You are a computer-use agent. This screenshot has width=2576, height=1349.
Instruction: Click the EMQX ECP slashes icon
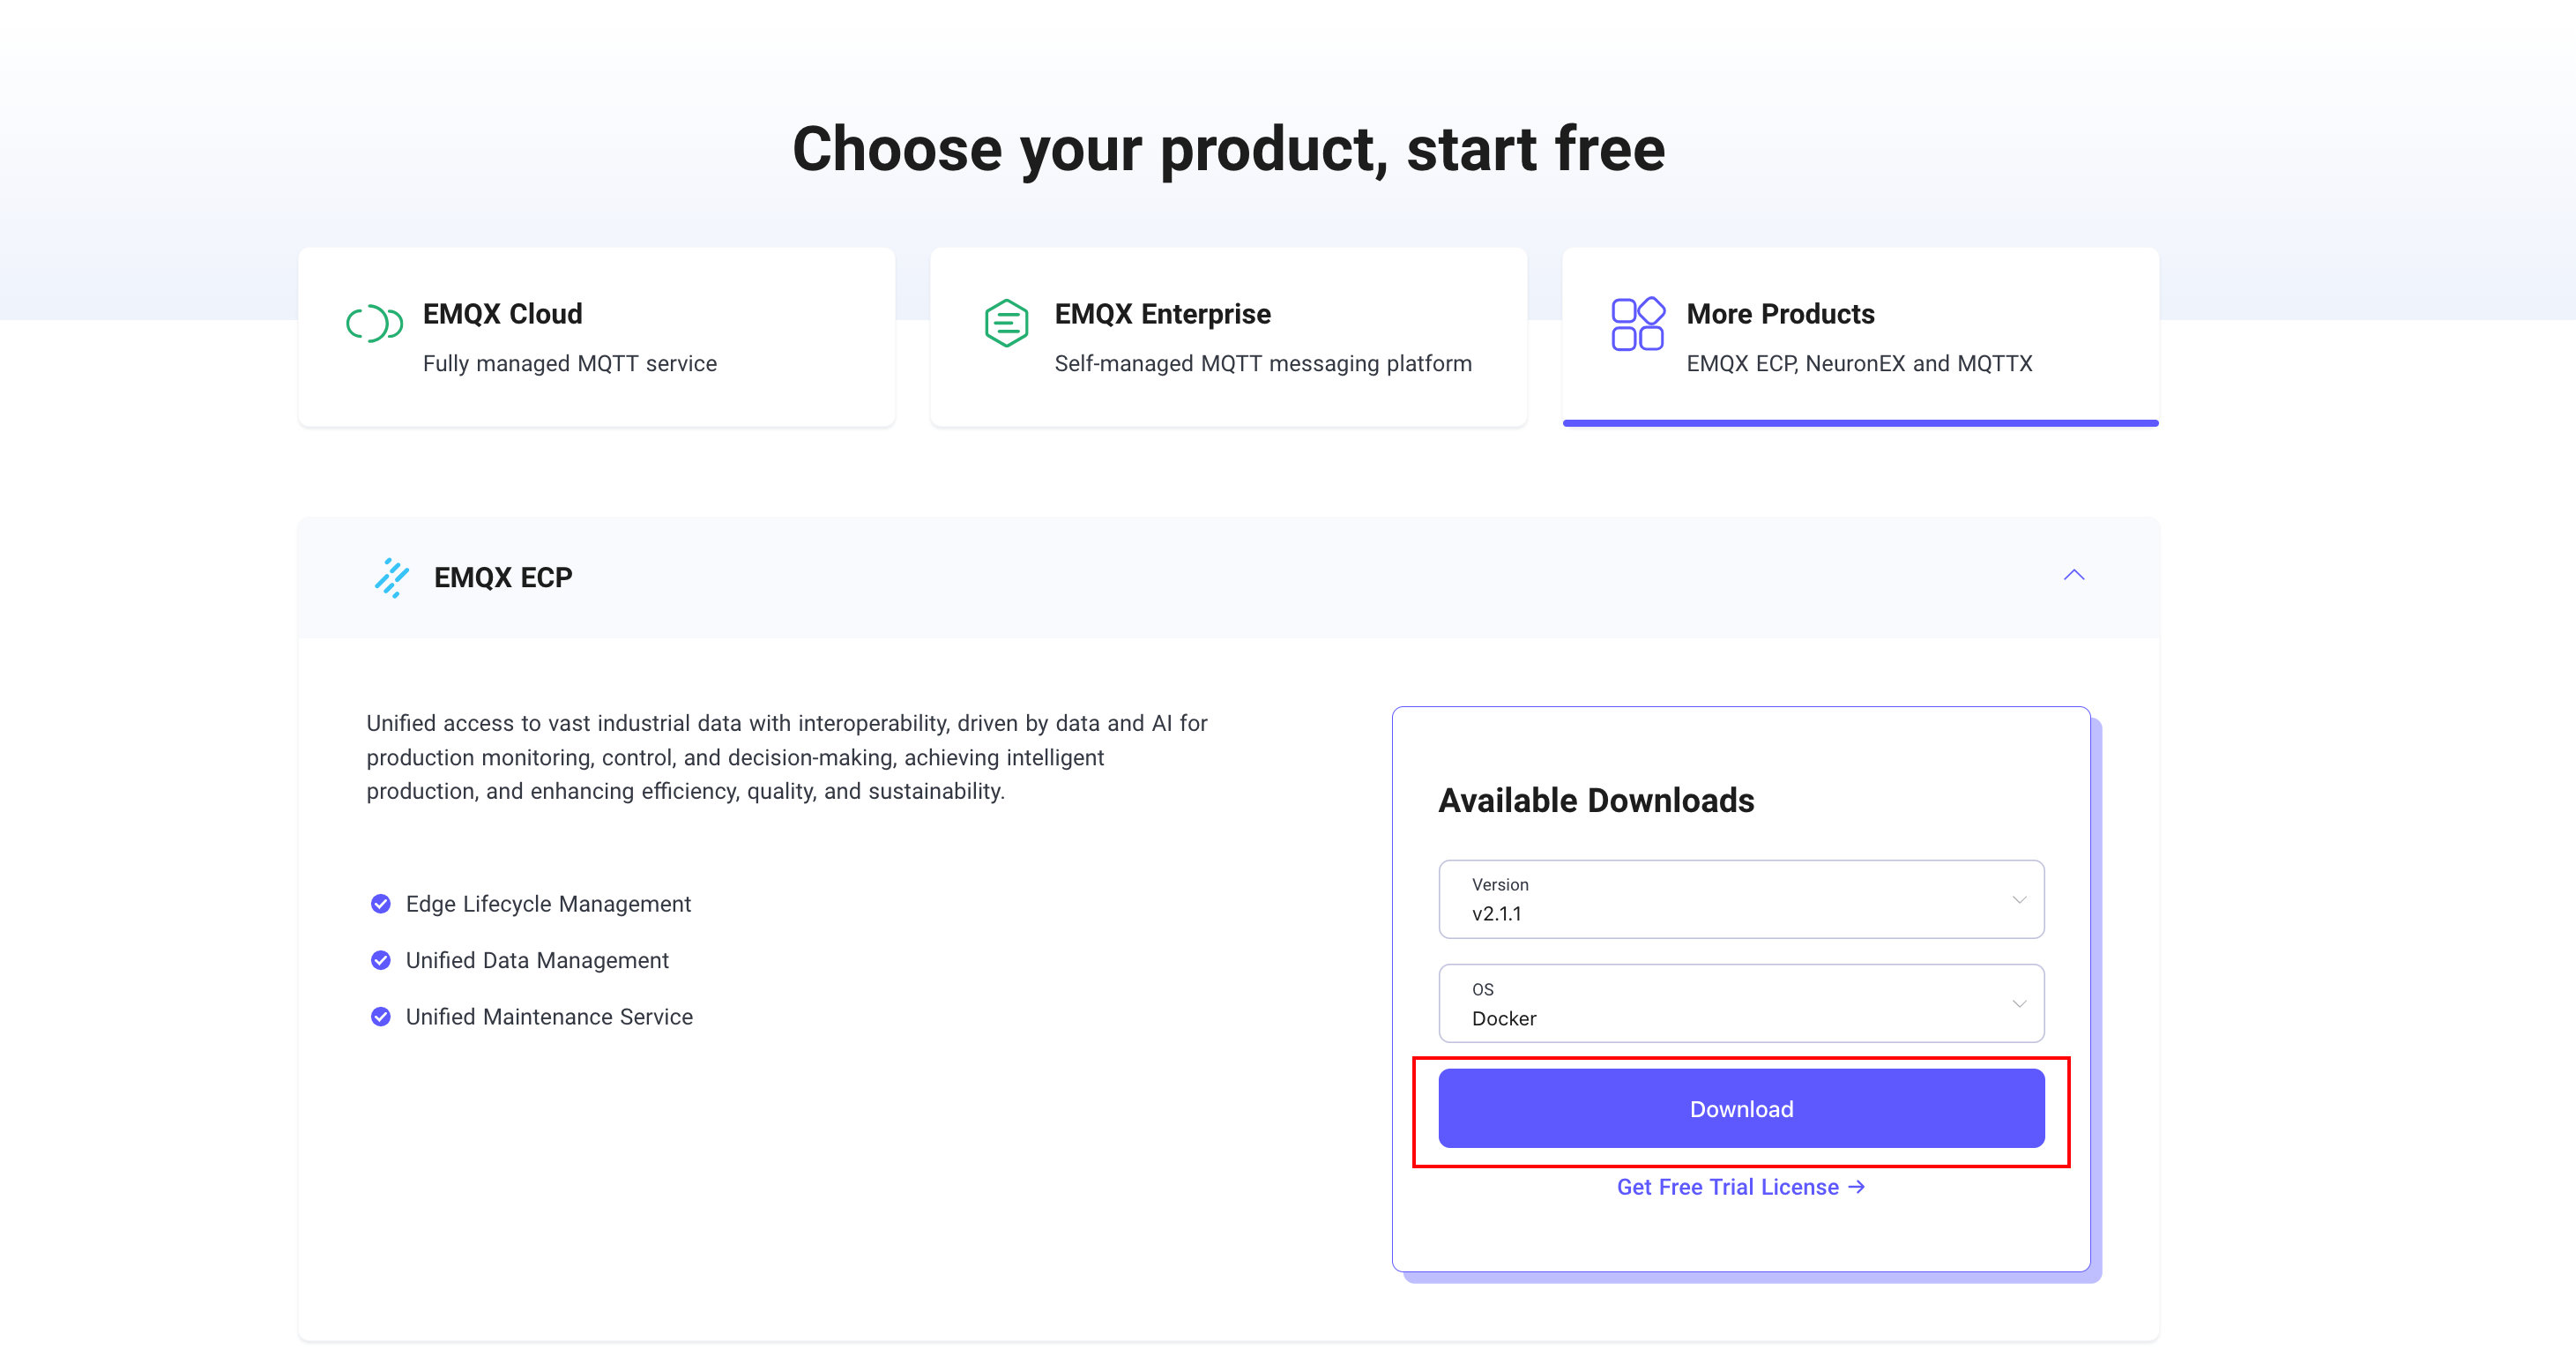tap(392, 578)
